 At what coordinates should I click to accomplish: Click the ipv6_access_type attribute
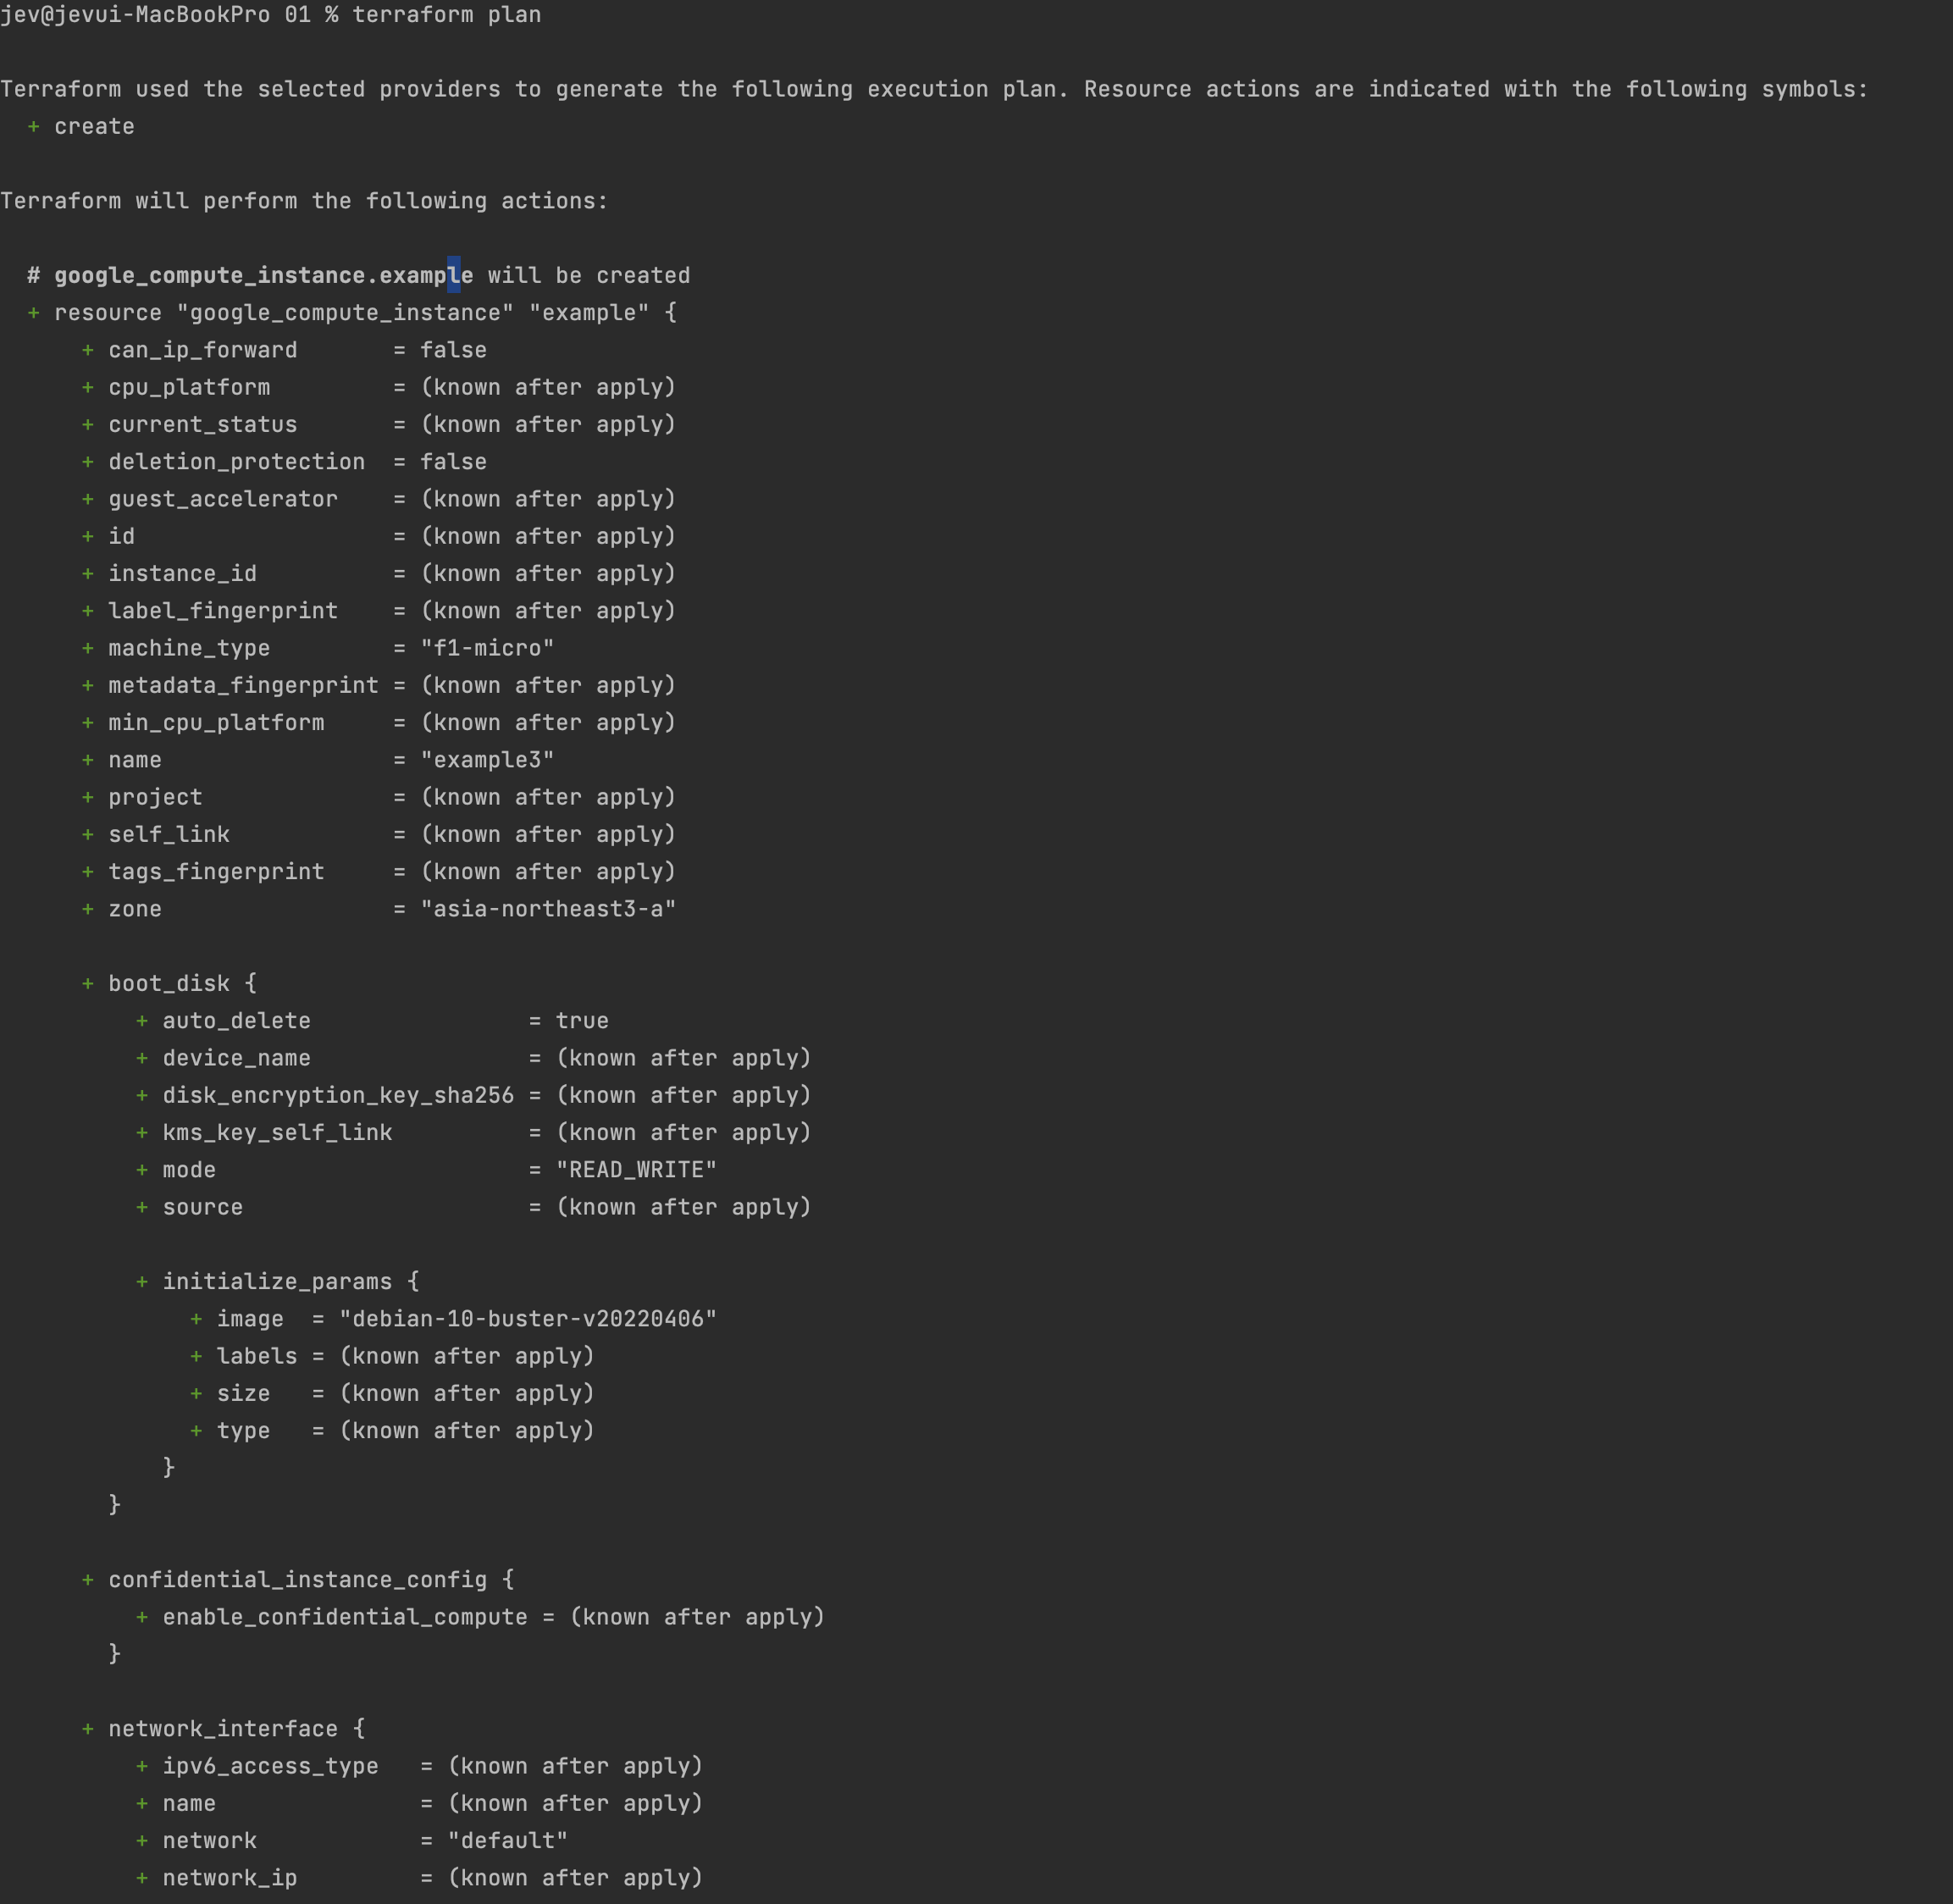(x=270, y=1766)
